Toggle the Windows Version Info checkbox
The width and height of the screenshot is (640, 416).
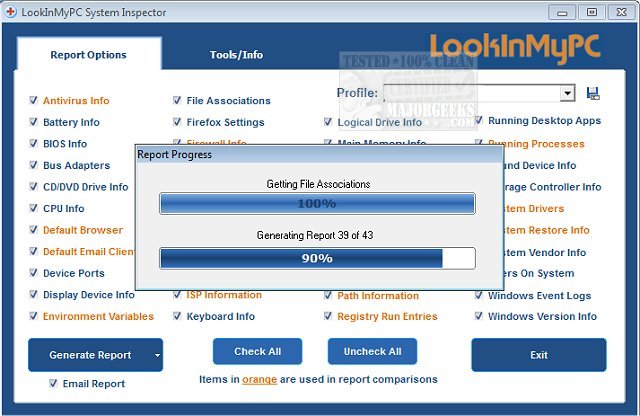[x=479, y=316]
